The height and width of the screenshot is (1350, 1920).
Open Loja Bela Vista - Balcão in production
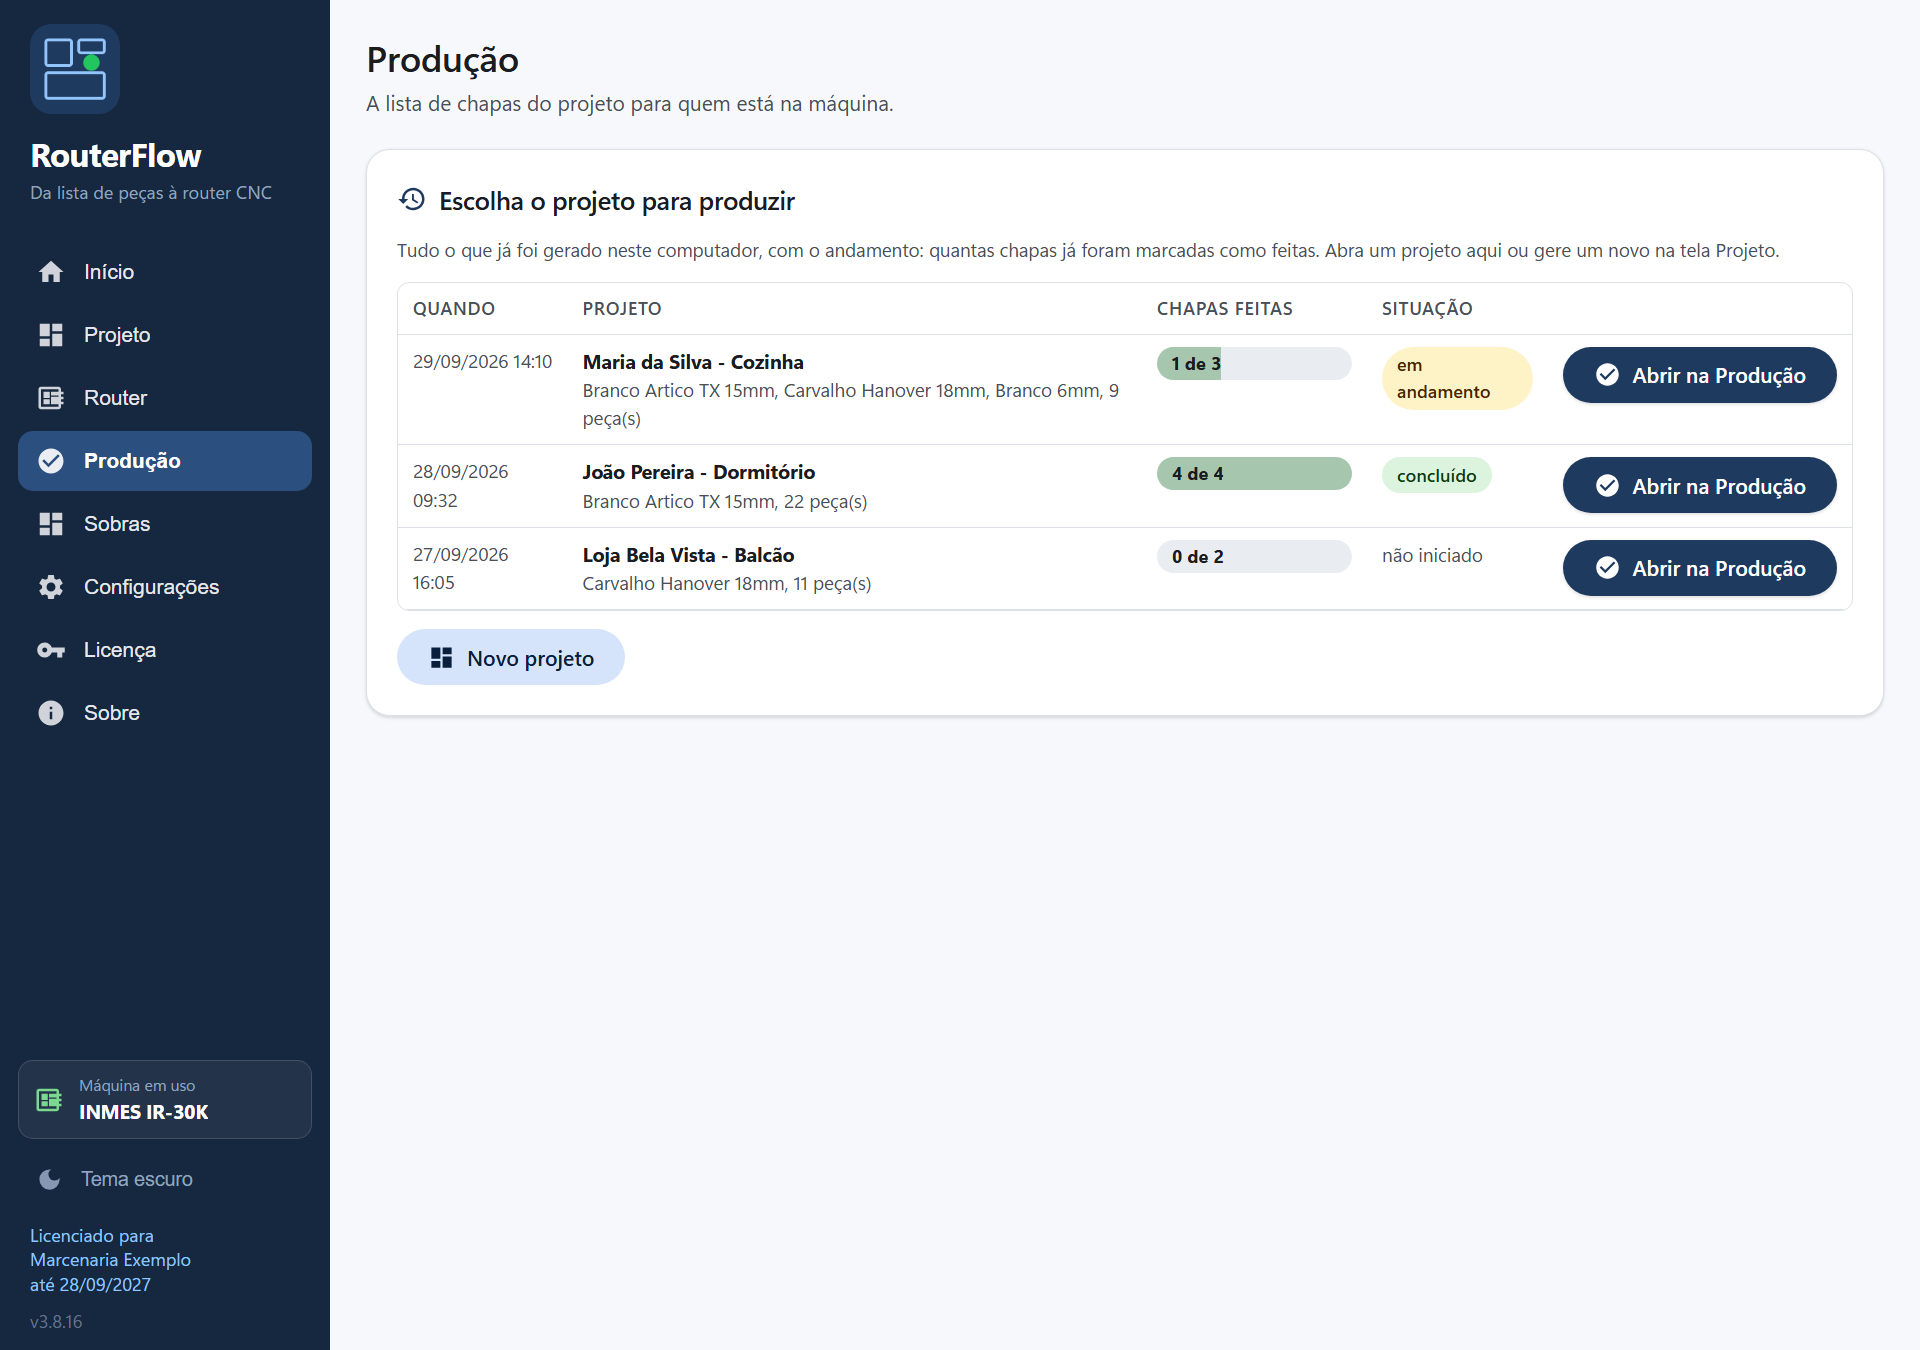[x=1699, y=568]
